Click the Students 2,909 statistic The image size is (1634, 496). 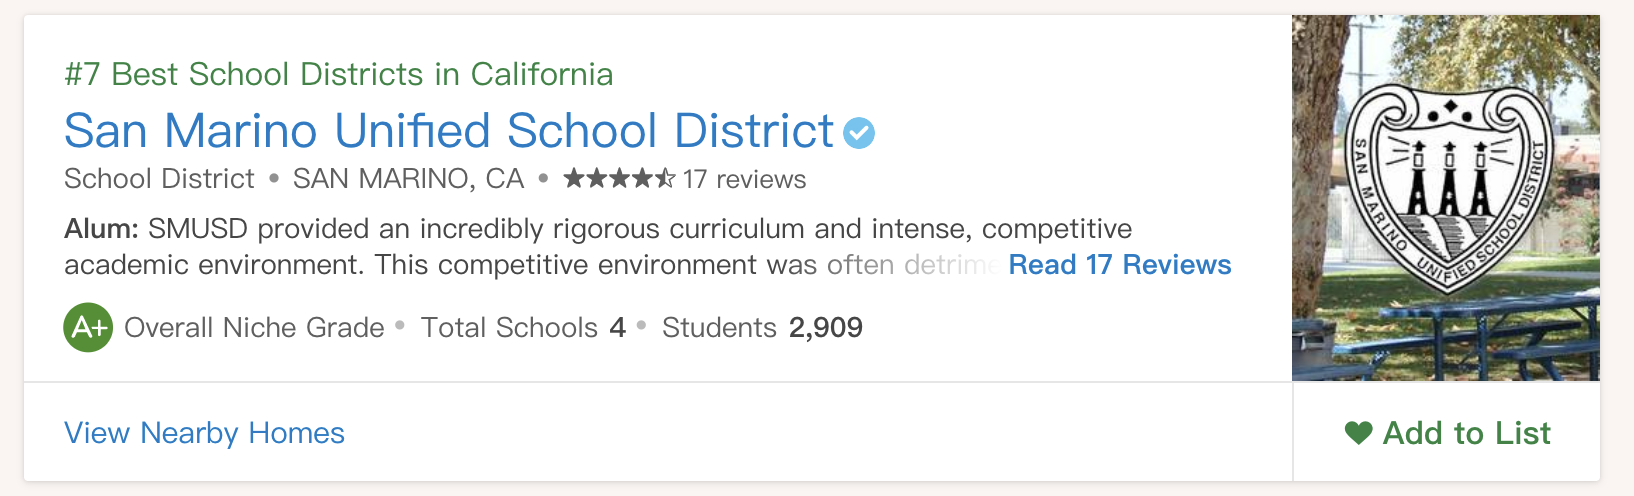[x=762, y=328]
